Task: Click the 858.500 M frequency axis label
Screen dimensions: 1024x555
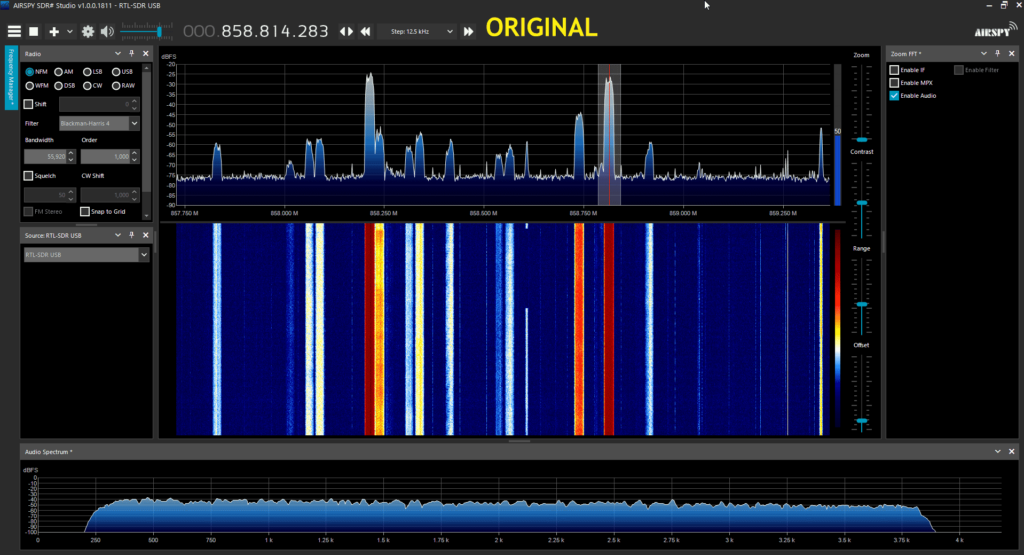Action: point(483,213)
